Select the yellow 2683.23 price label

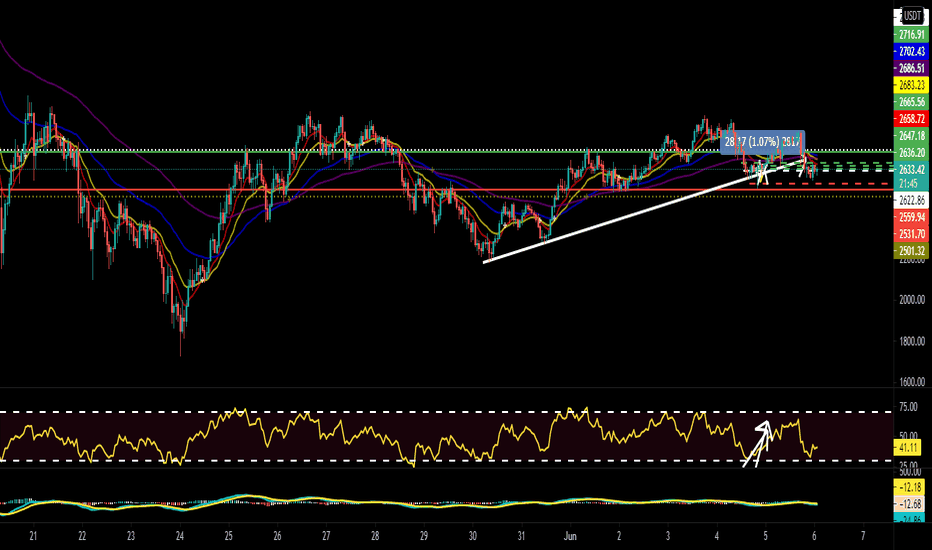click(x=911, y=85)
